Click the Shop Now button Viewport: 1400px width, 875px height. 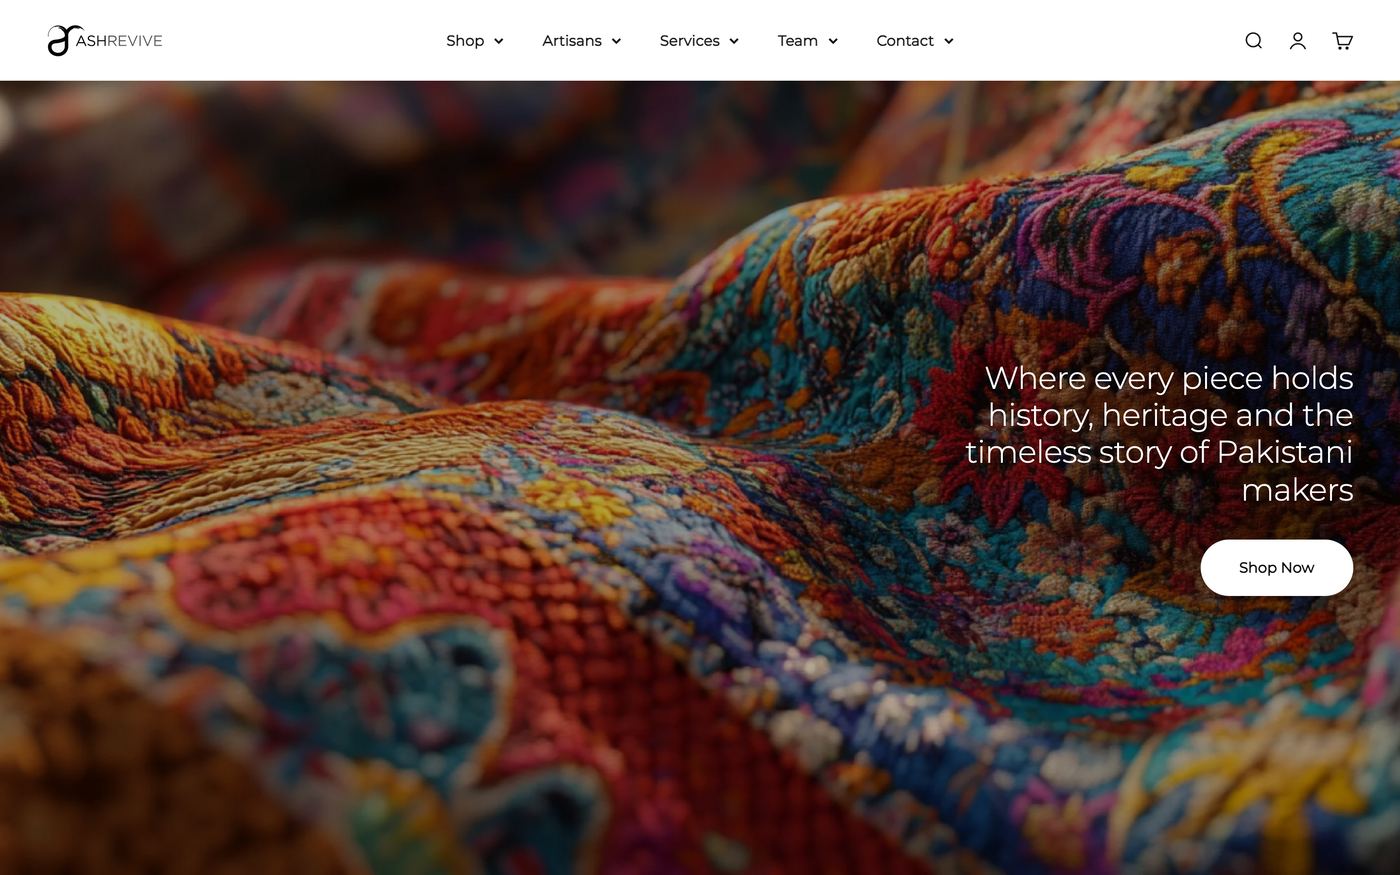tap(1276, 568)
